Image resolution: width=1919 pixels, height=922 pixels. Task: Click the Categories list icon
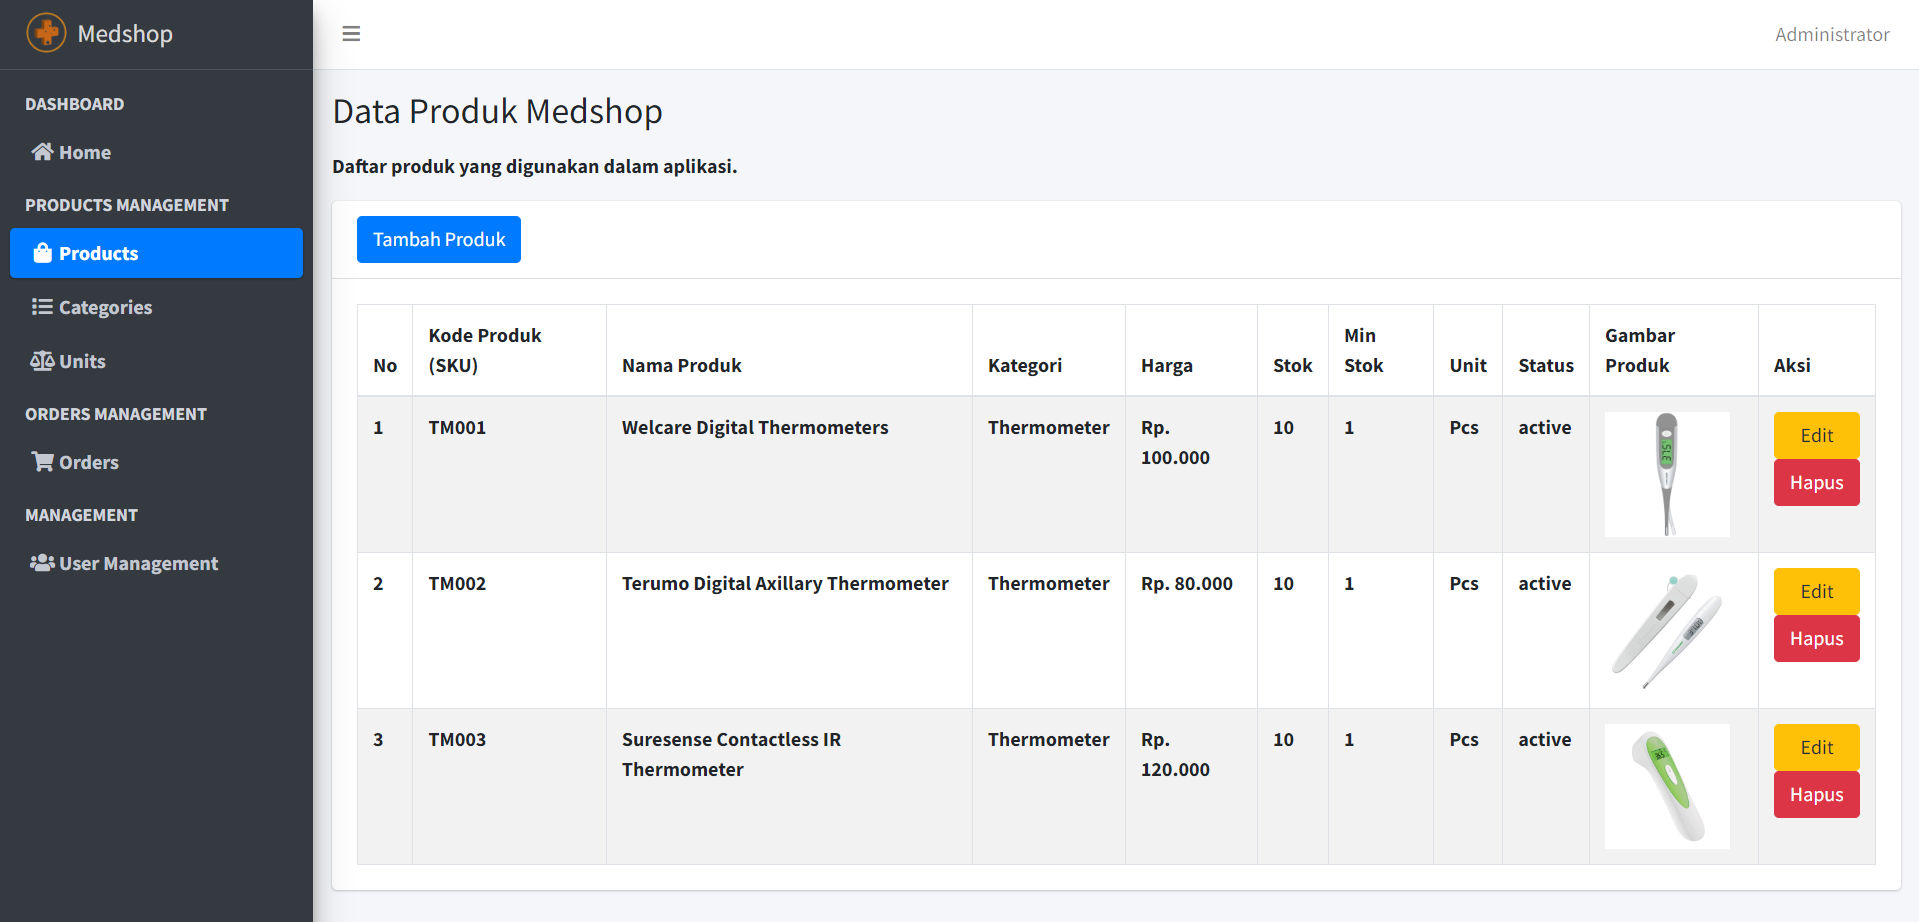[x=42, y=307]
